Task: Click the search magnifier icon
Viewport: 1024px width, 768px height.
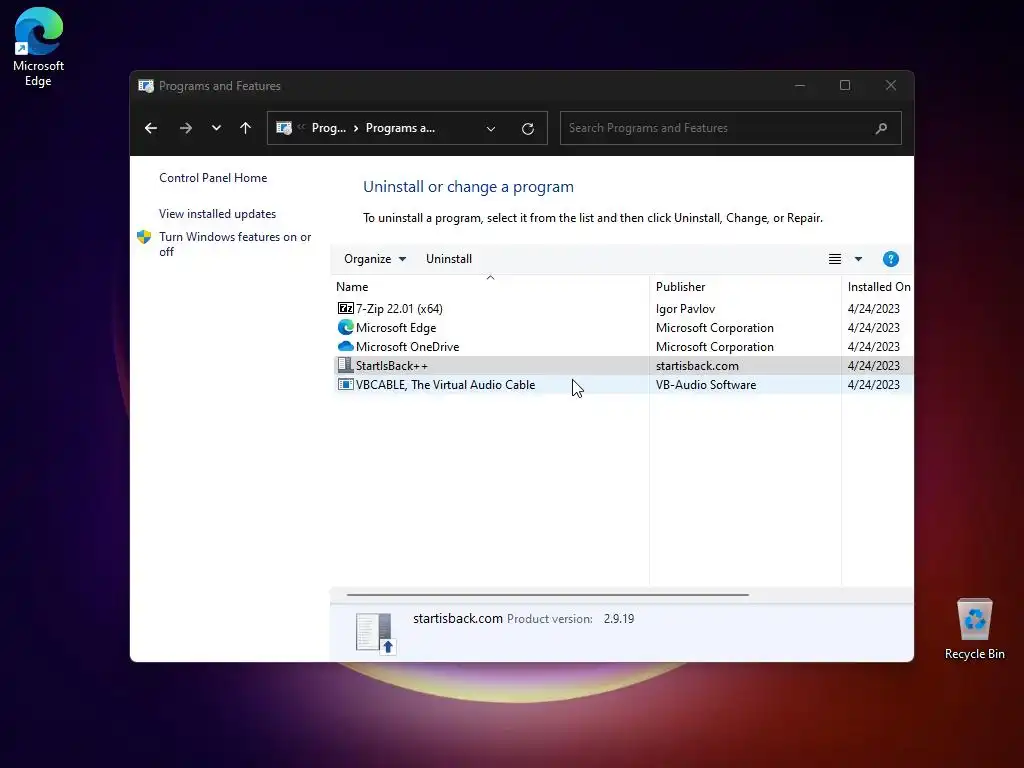Action: click(x=881, y=128)
